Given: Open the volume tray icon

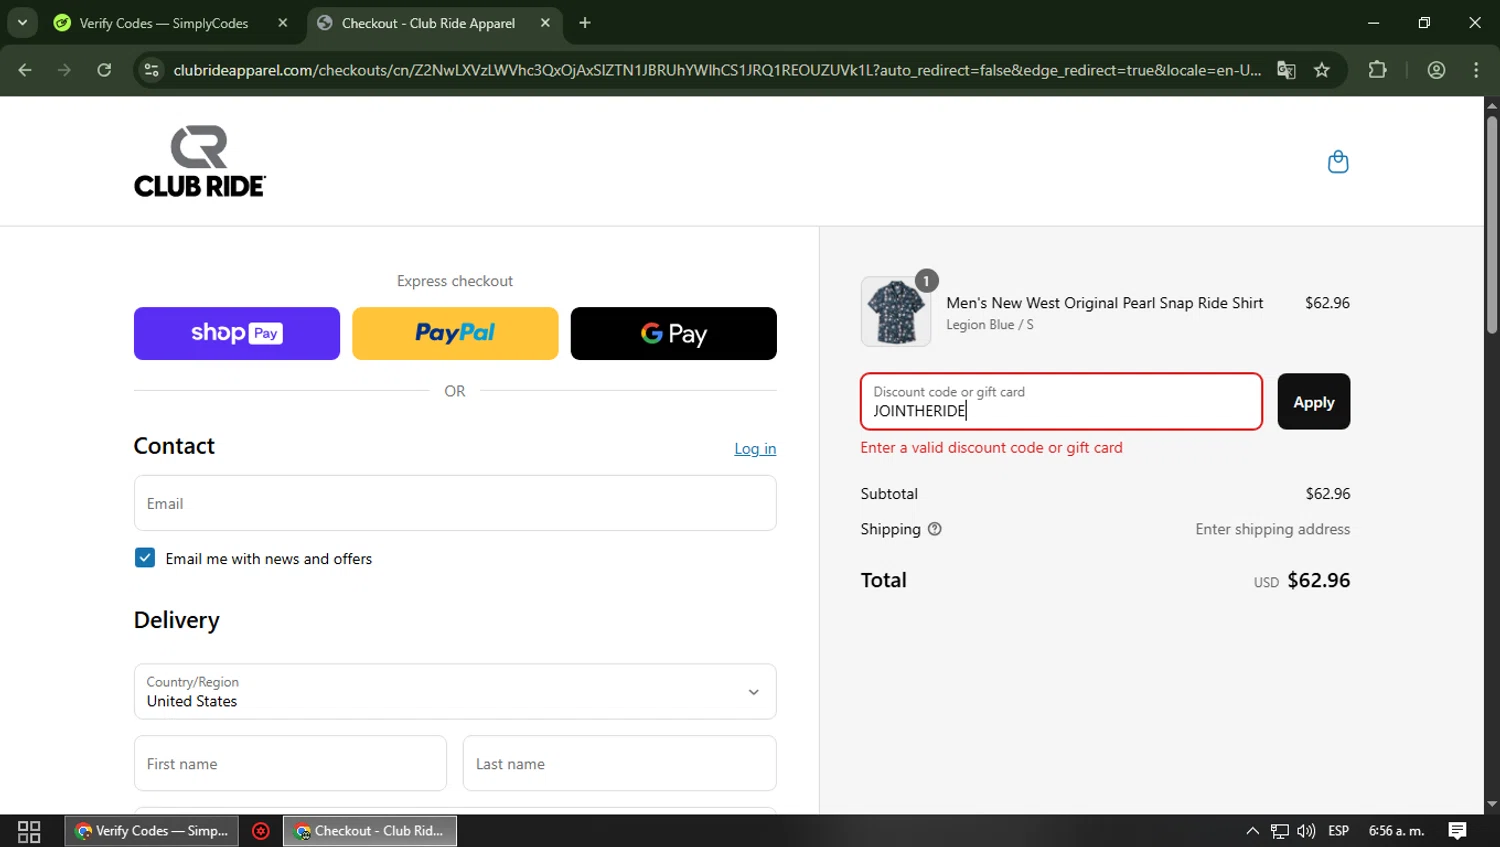Looking at the screenshot, I should (x=1306, y=831).
